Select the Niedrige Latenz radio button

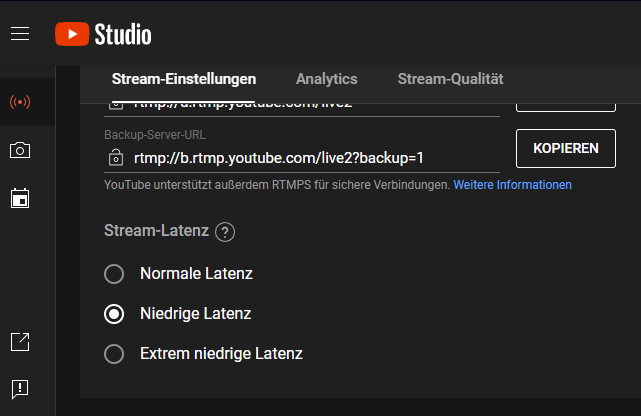click(x=114, y=314)
